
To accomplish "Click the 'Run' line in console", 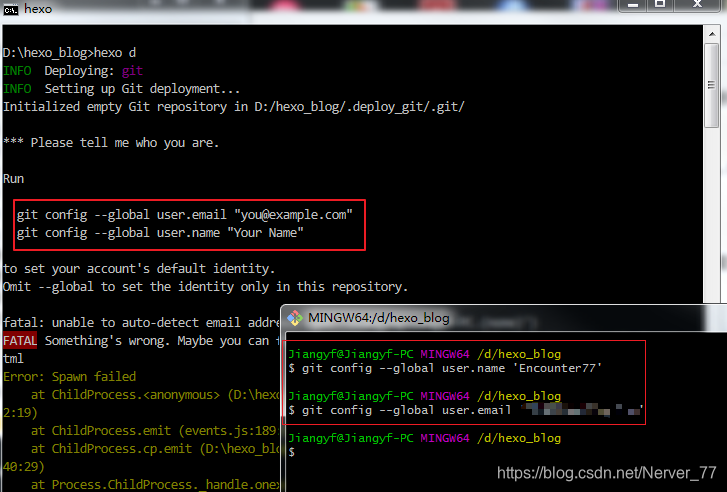I will [x=13, y=179].
